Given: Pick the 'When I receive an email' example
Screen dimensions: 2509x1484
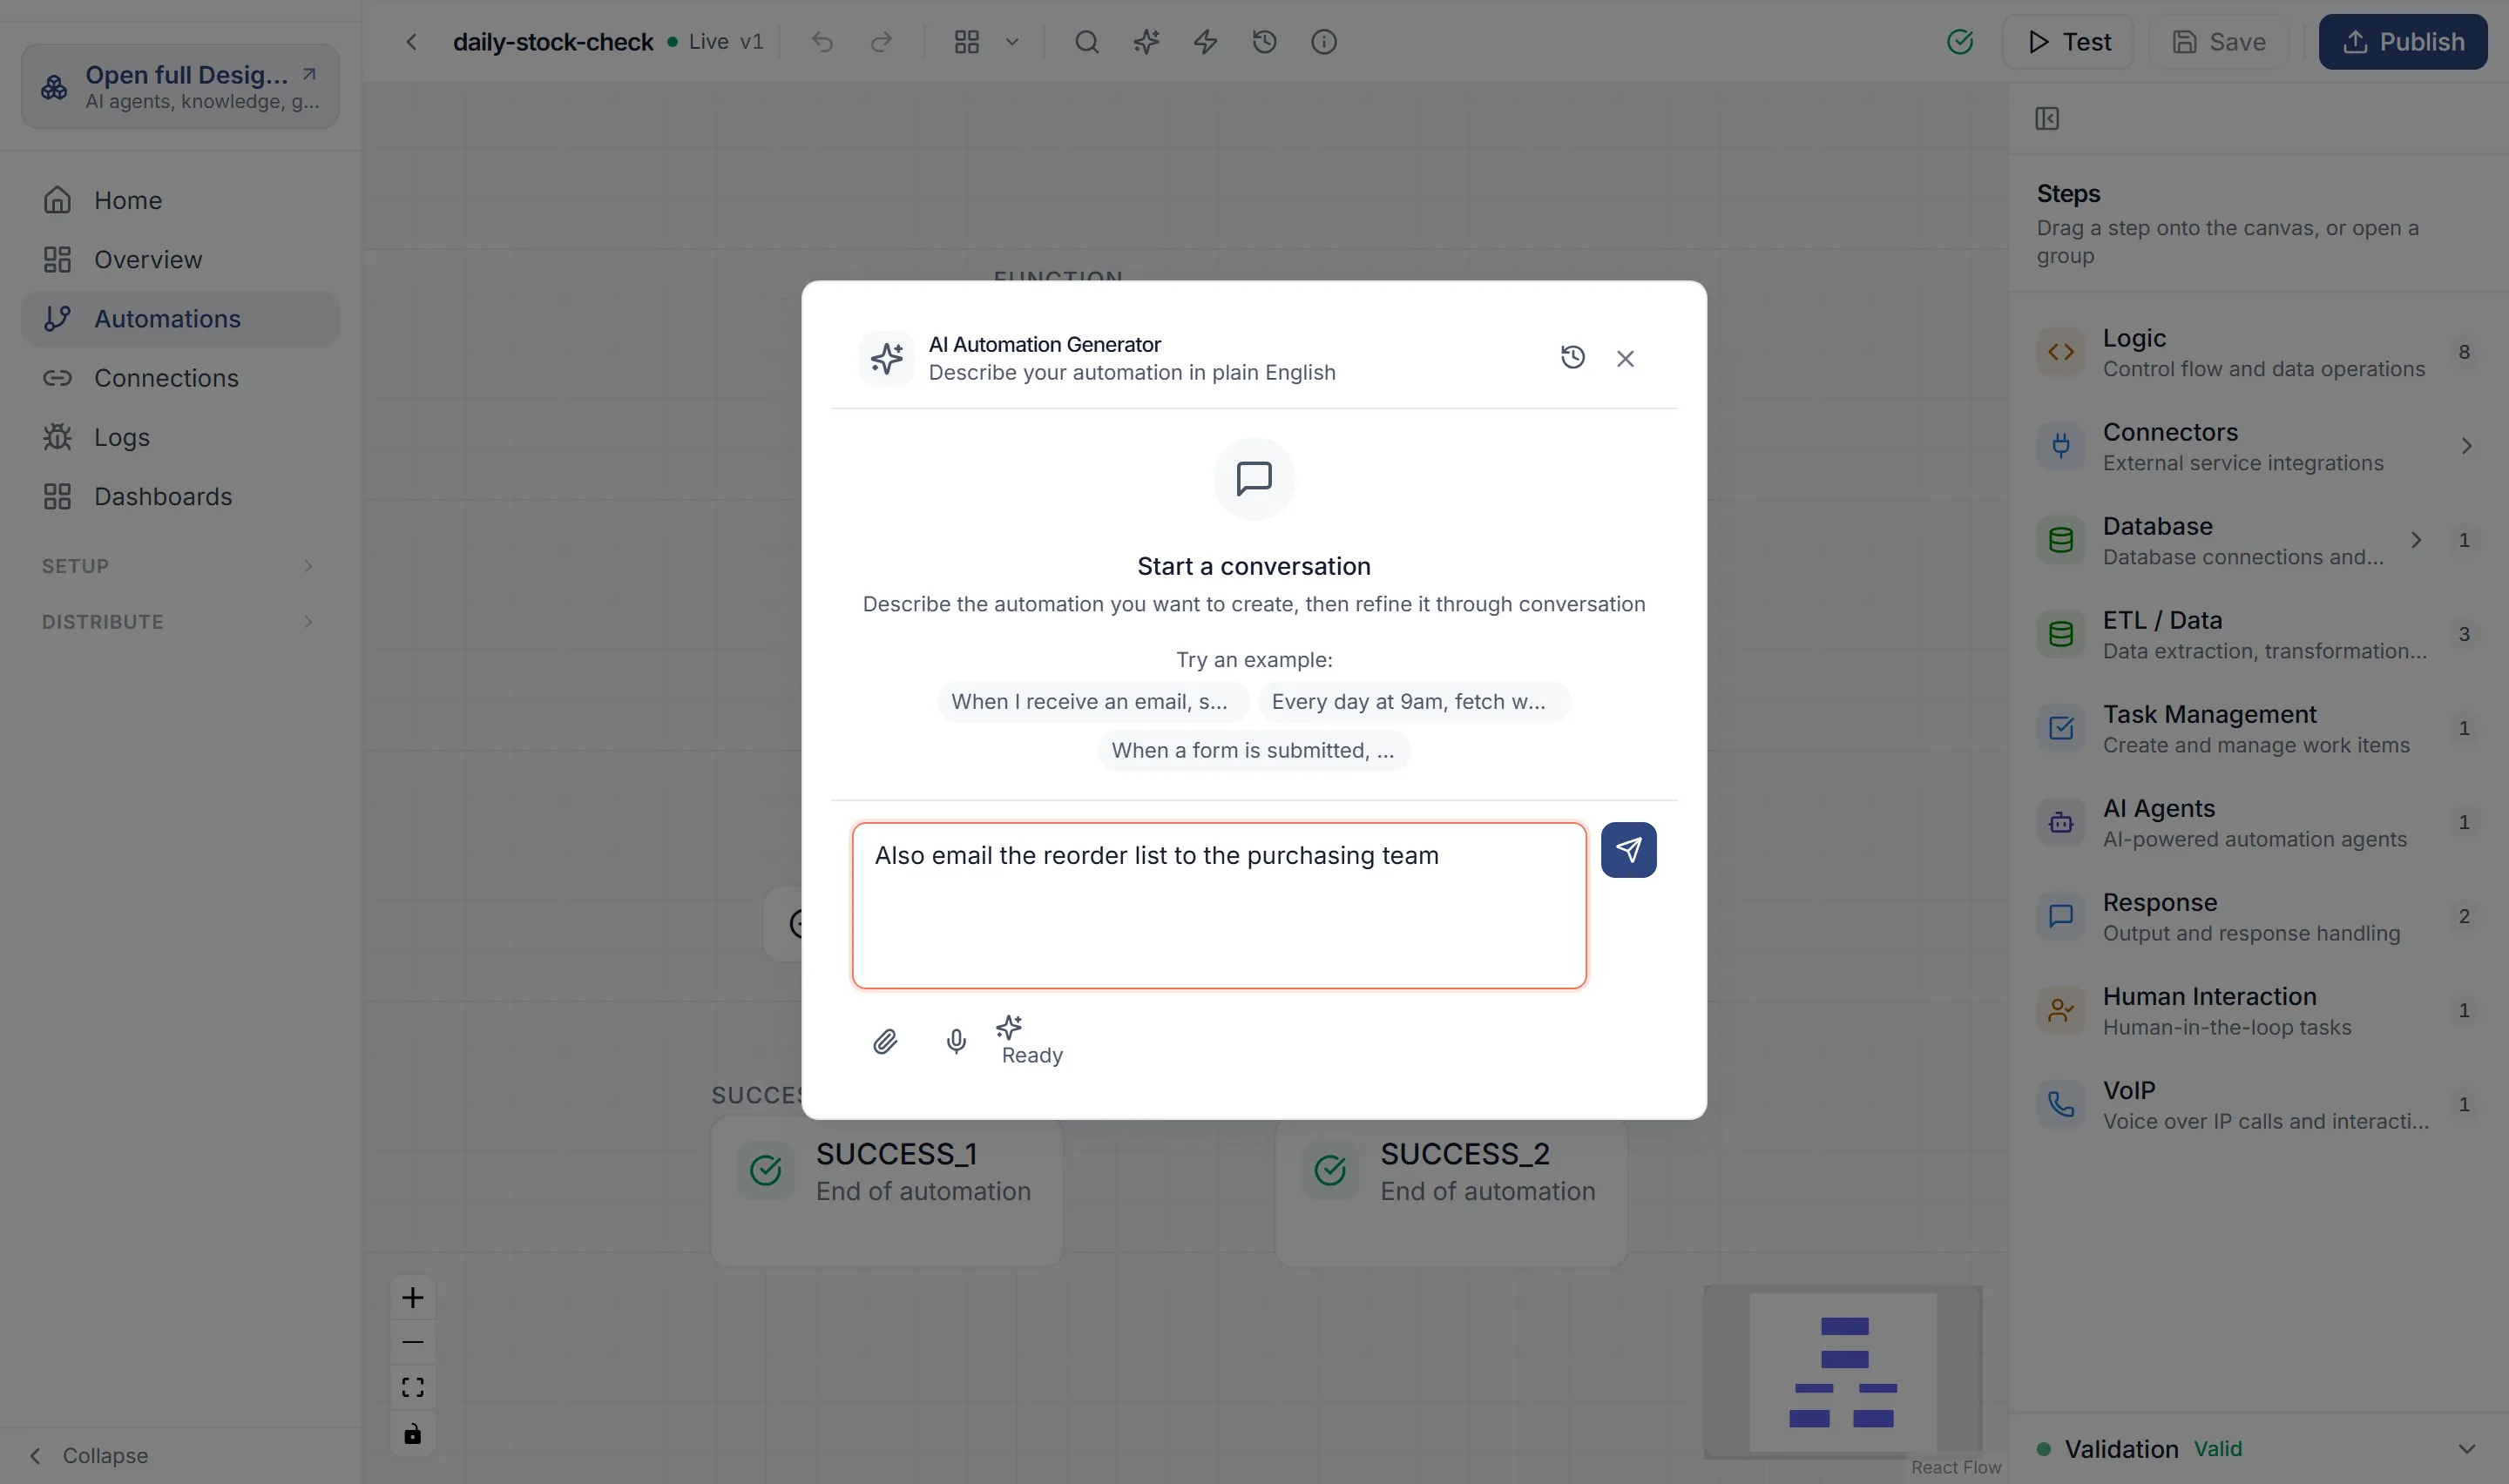Looking at the screenshot, I should coord(1092,701).
